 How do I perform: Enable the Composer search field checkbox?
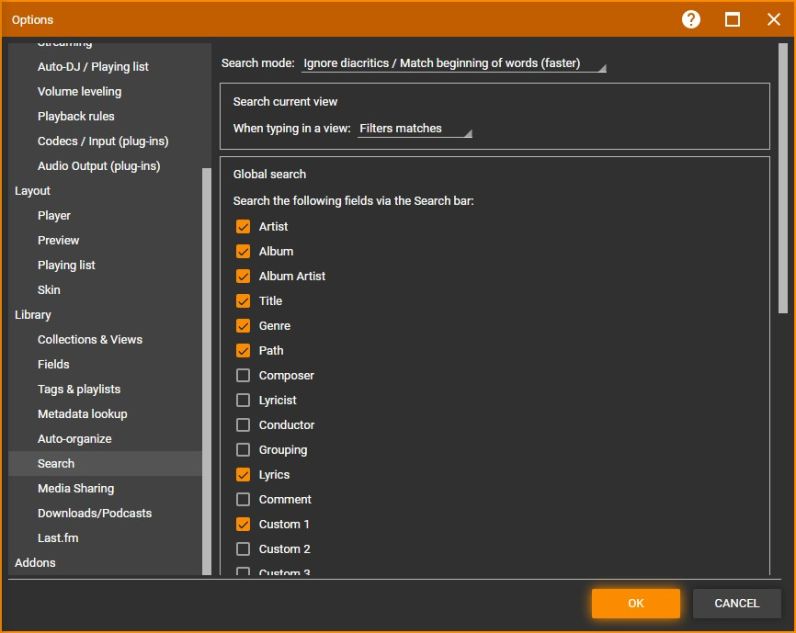pos(243,376)
